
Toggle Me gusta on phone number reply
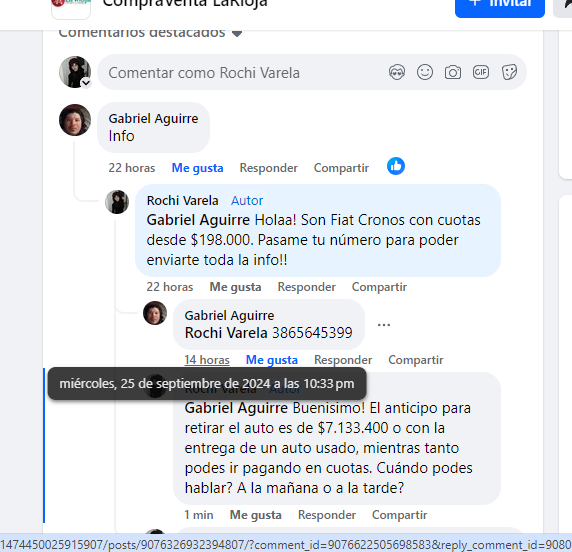pos(272,360)
